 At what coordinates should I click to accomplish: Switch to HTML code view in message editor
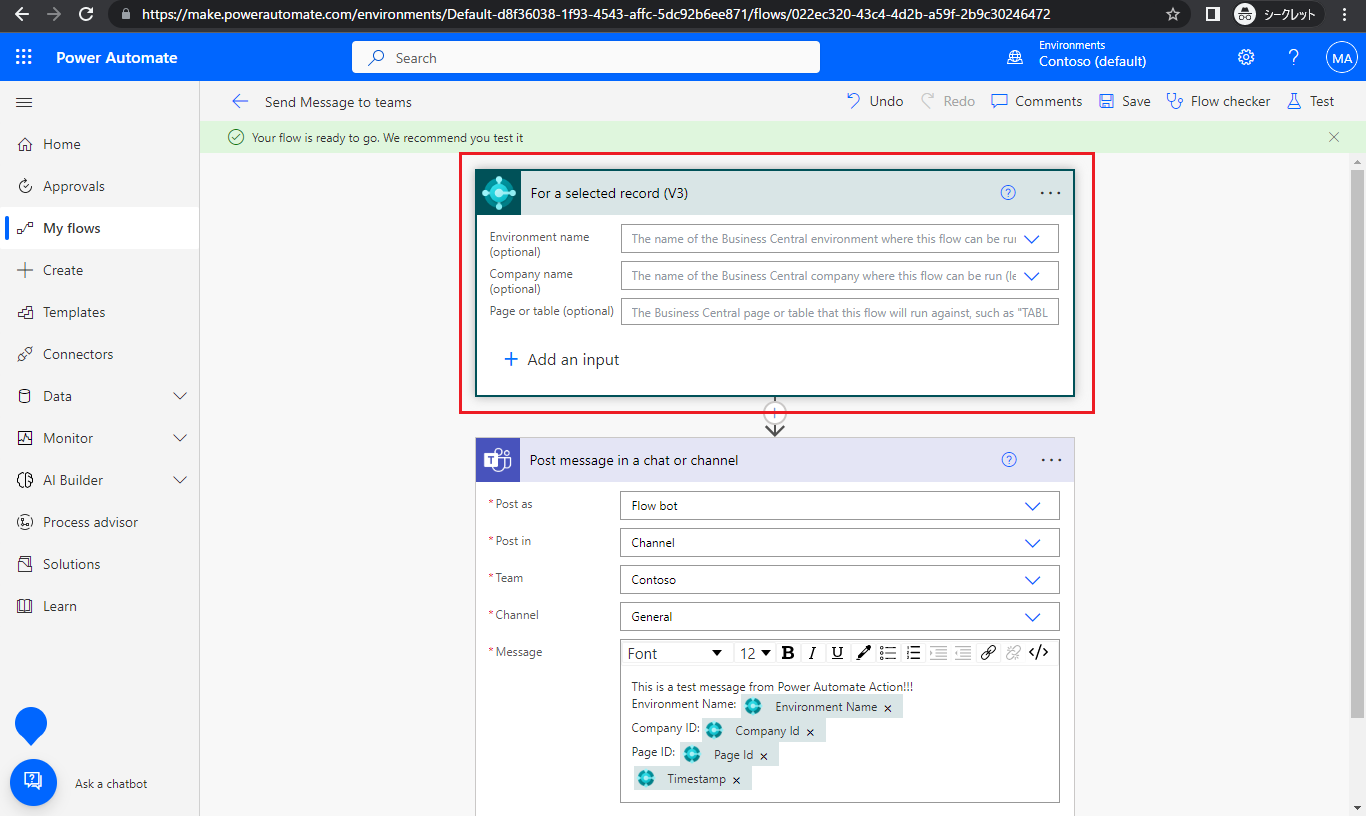pyautogui.click(x=1039, y=652)
